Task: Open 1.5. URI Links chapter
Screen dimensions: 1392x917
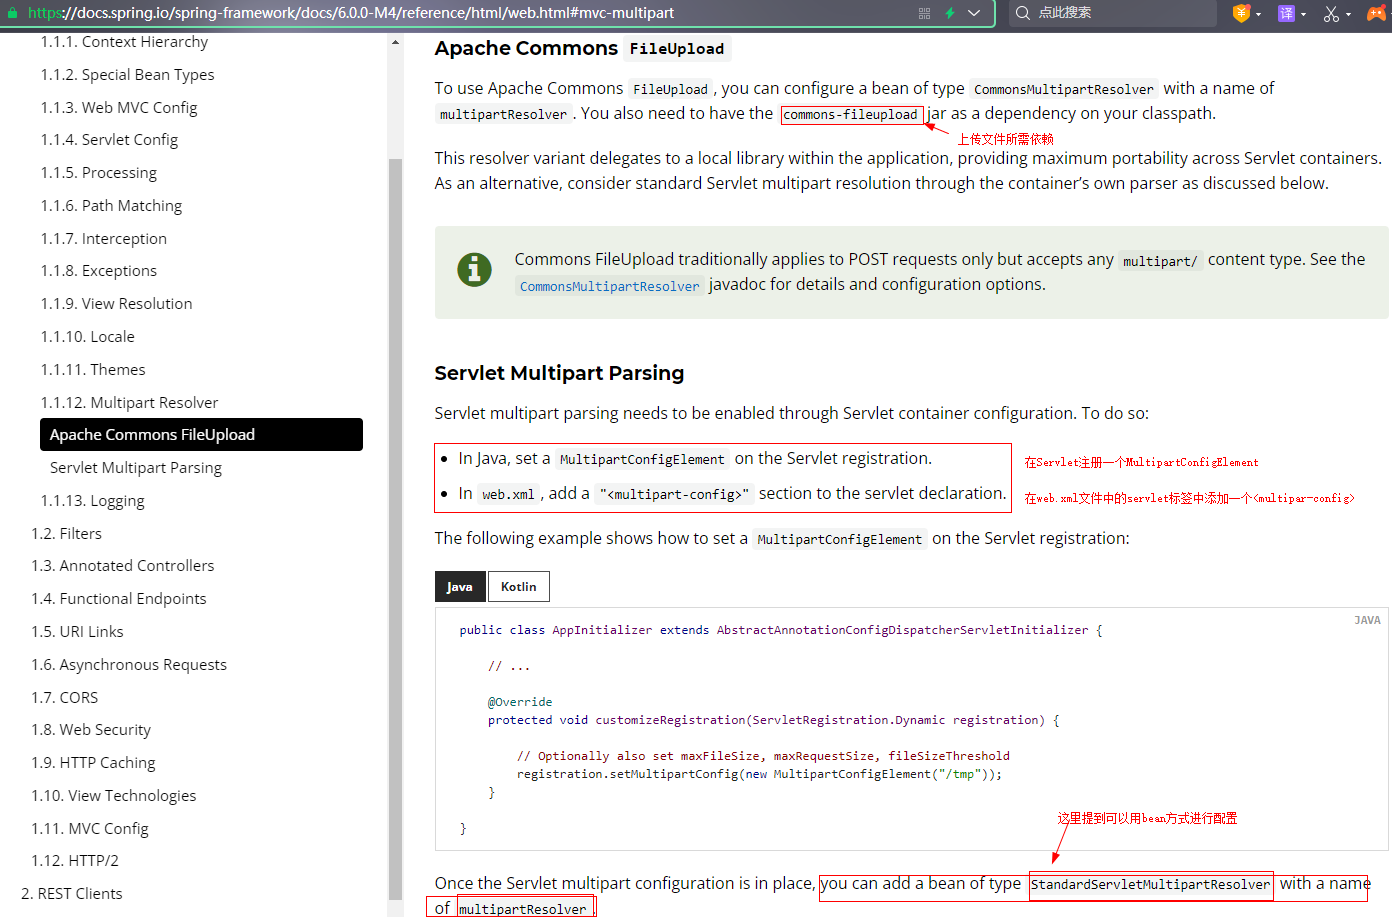Action: coord(77,632)
